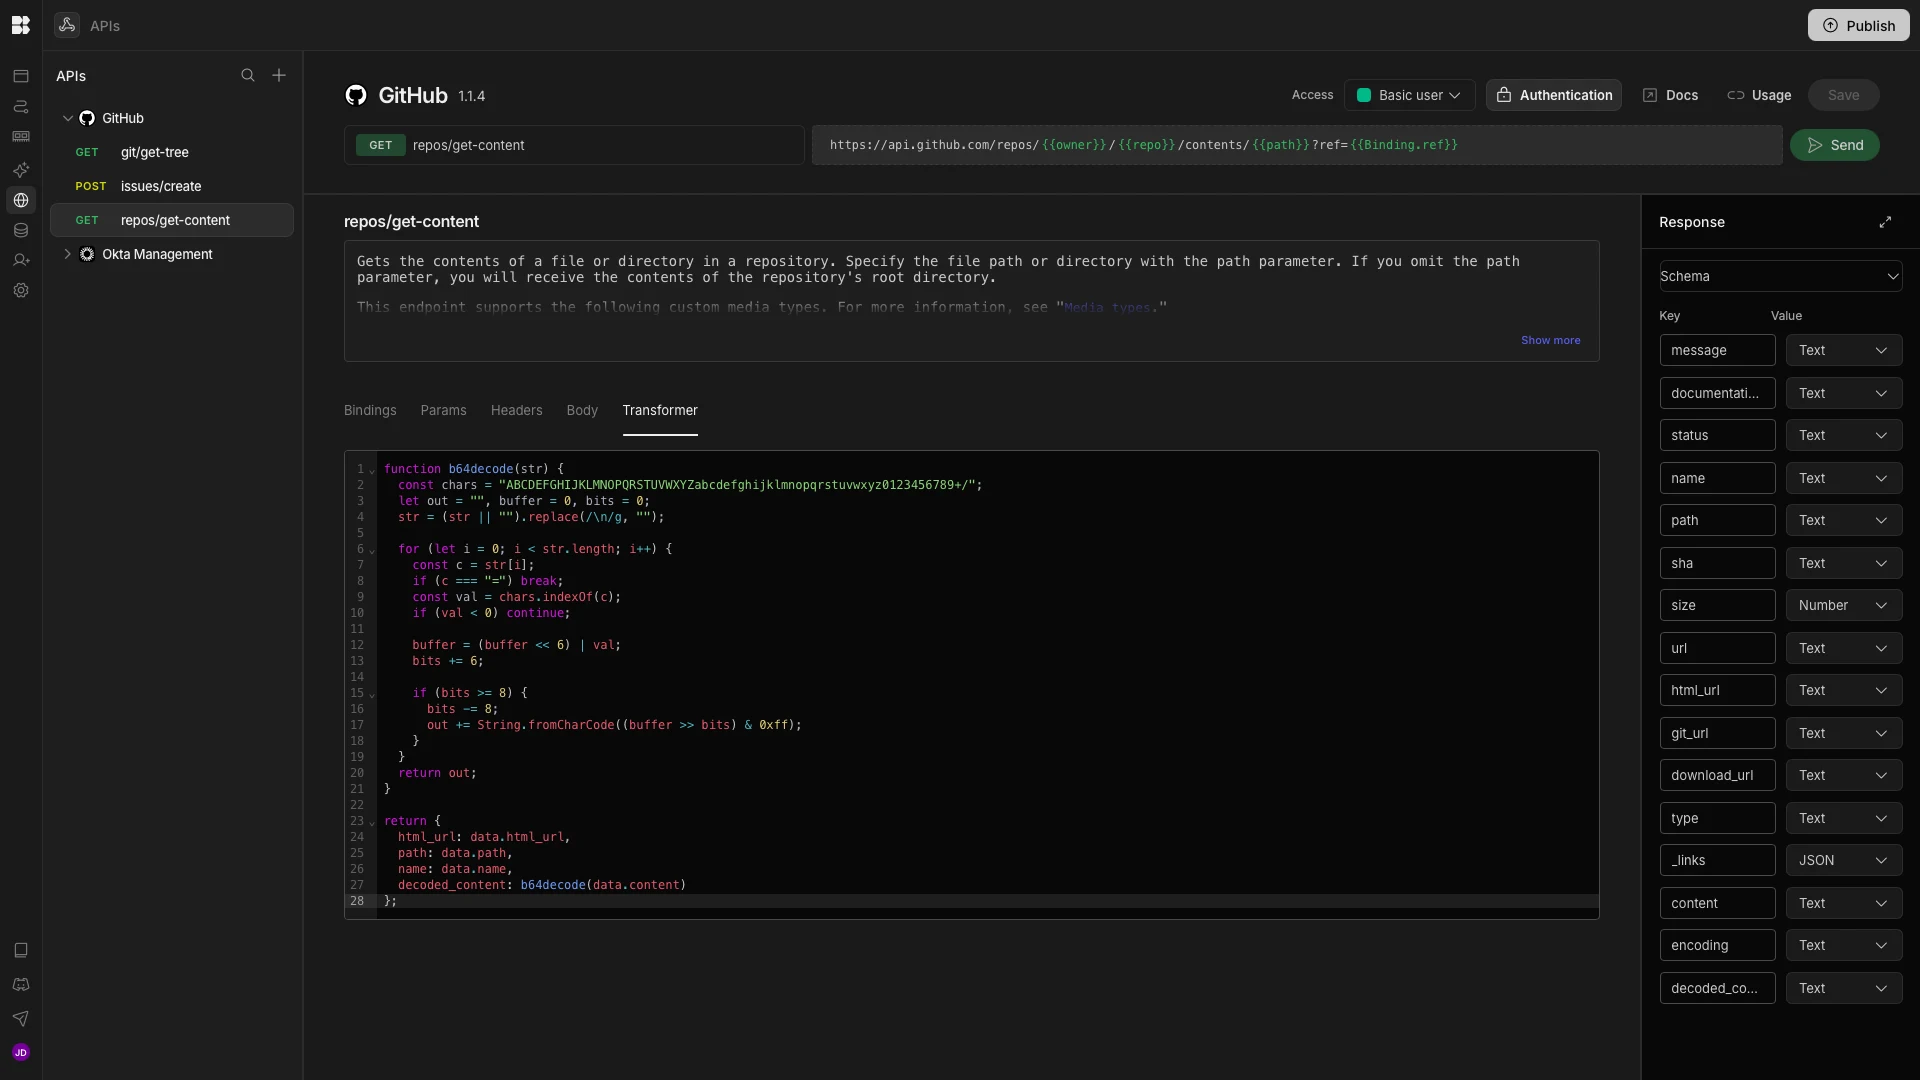Screen dimensions: 1920x1080
Task: Switch to the Bindings tab
Action: (370, 410)
